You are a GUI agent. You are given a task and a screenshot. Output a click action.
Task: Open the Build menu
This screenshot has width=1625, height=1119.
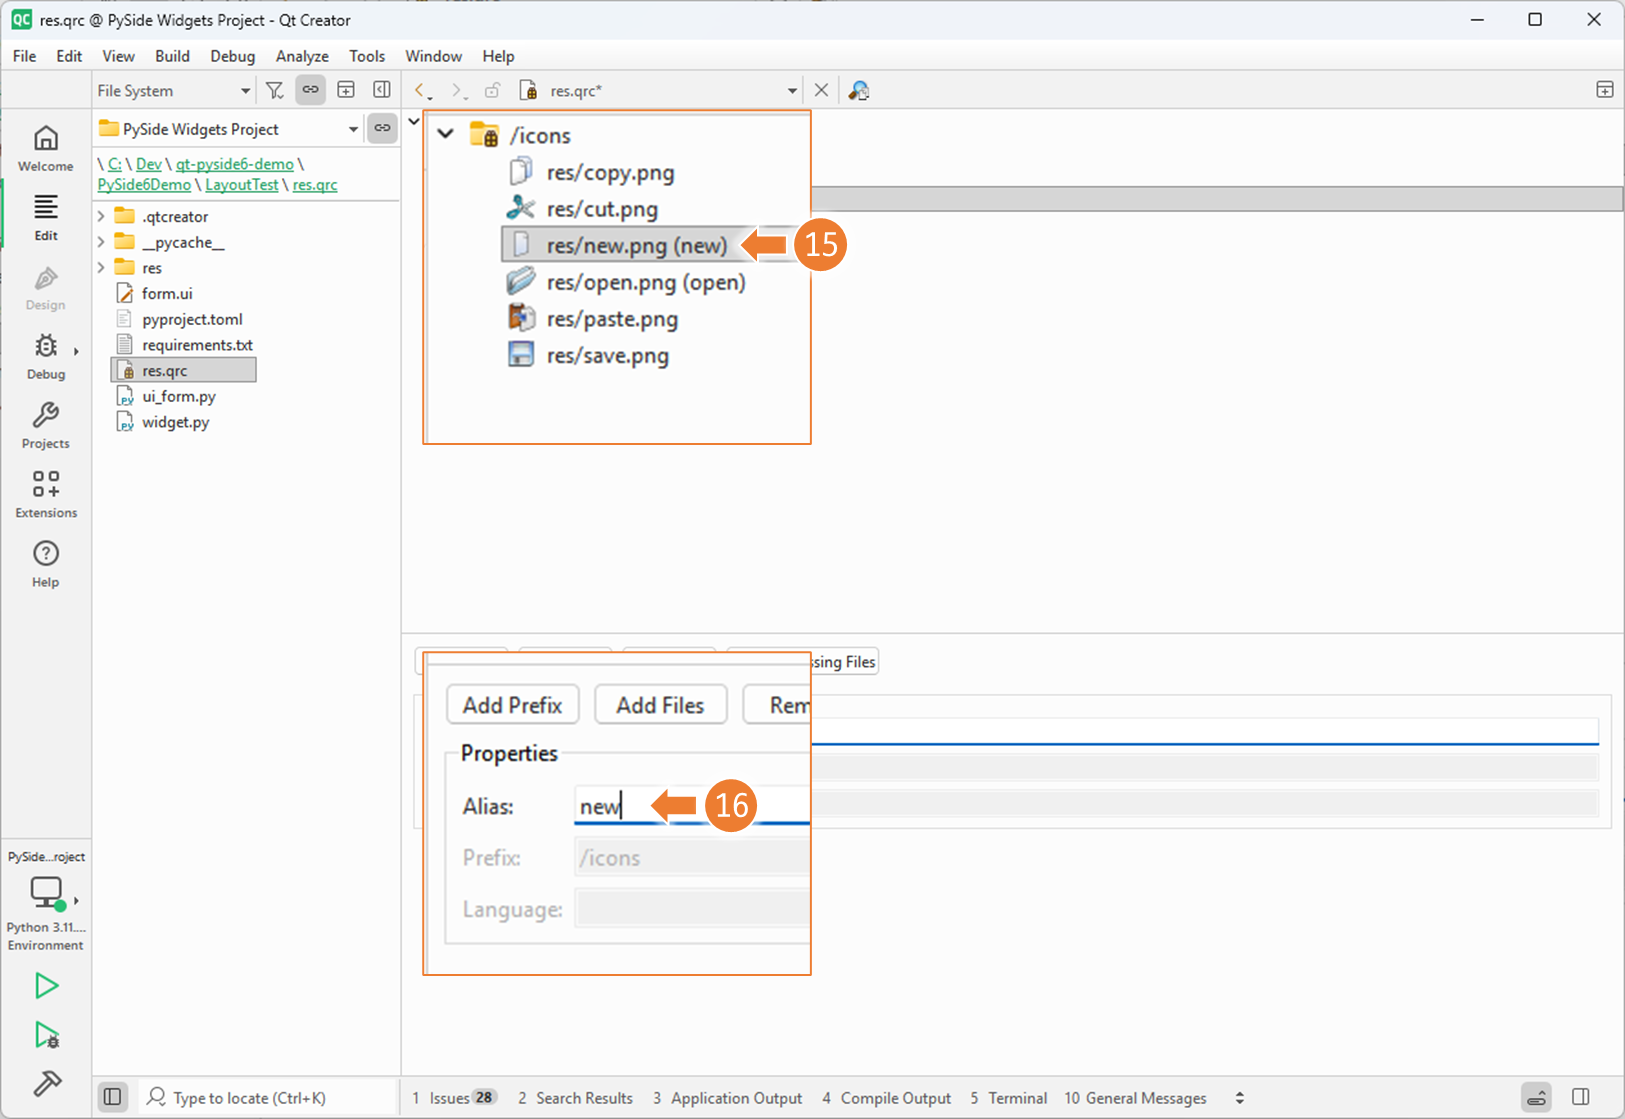(172, 56)
